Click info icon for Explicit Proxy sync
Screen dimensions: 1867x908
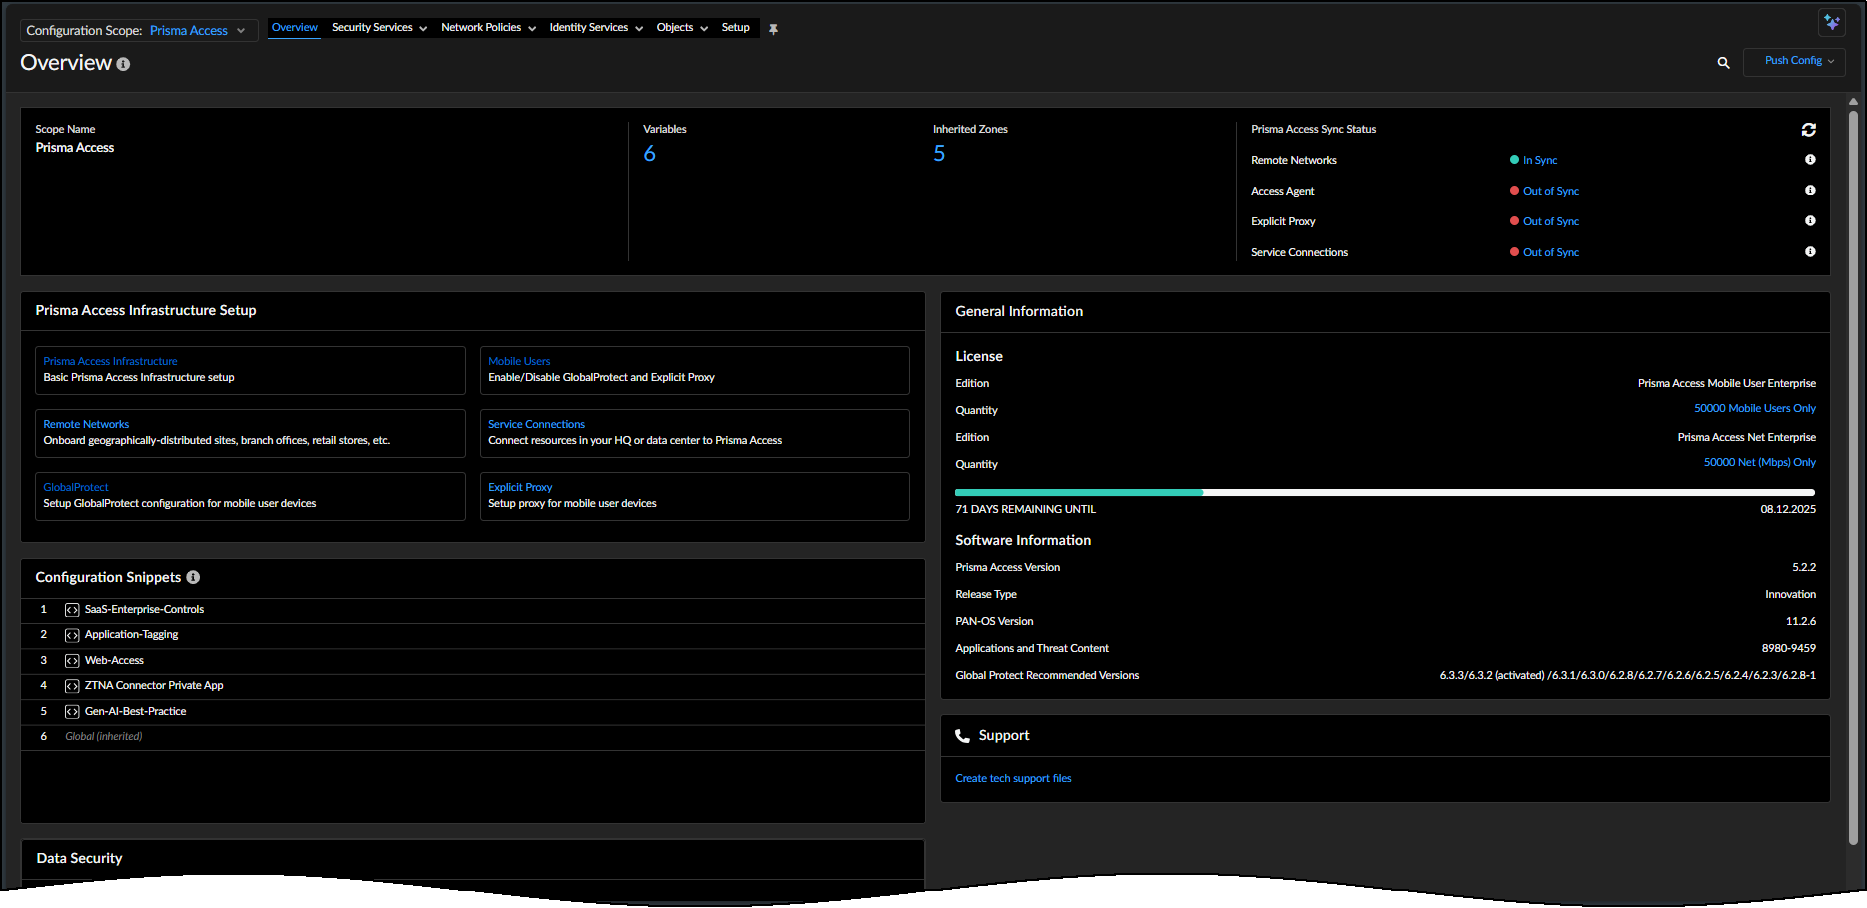click(x=1809, y=221)
